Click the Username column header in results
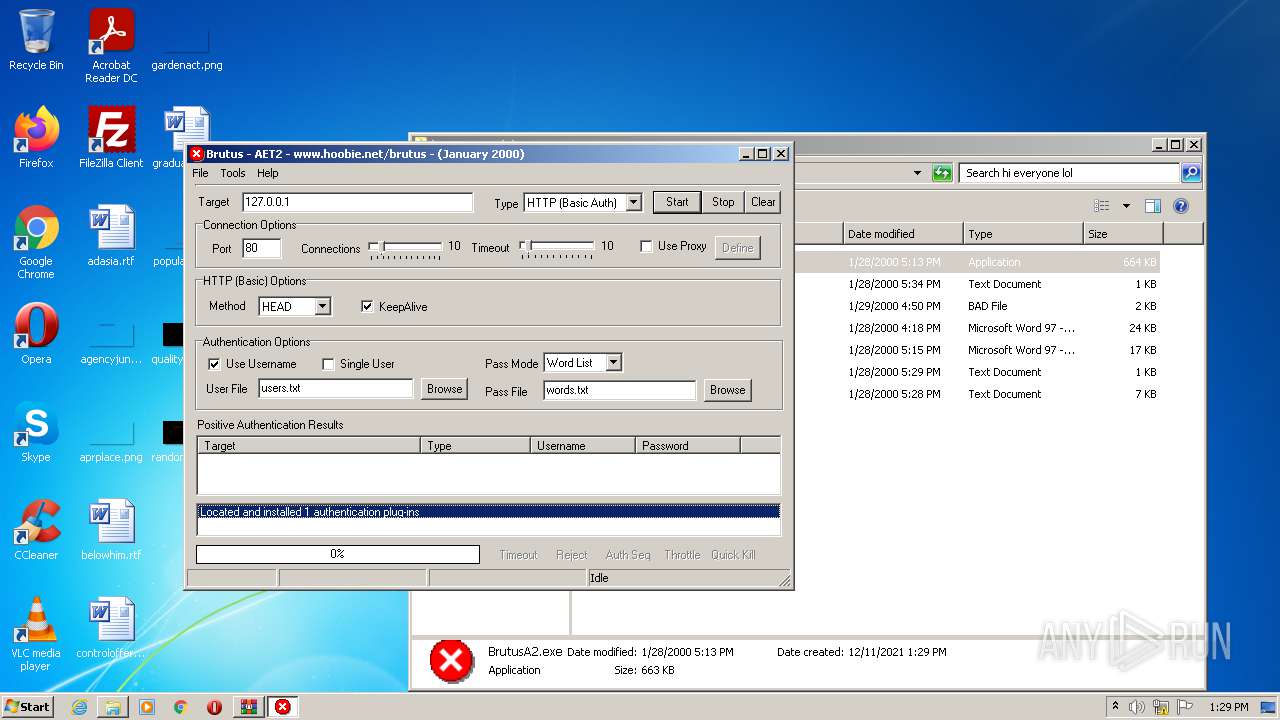This screenshot has width=1280, height=720. coord(583,446)
